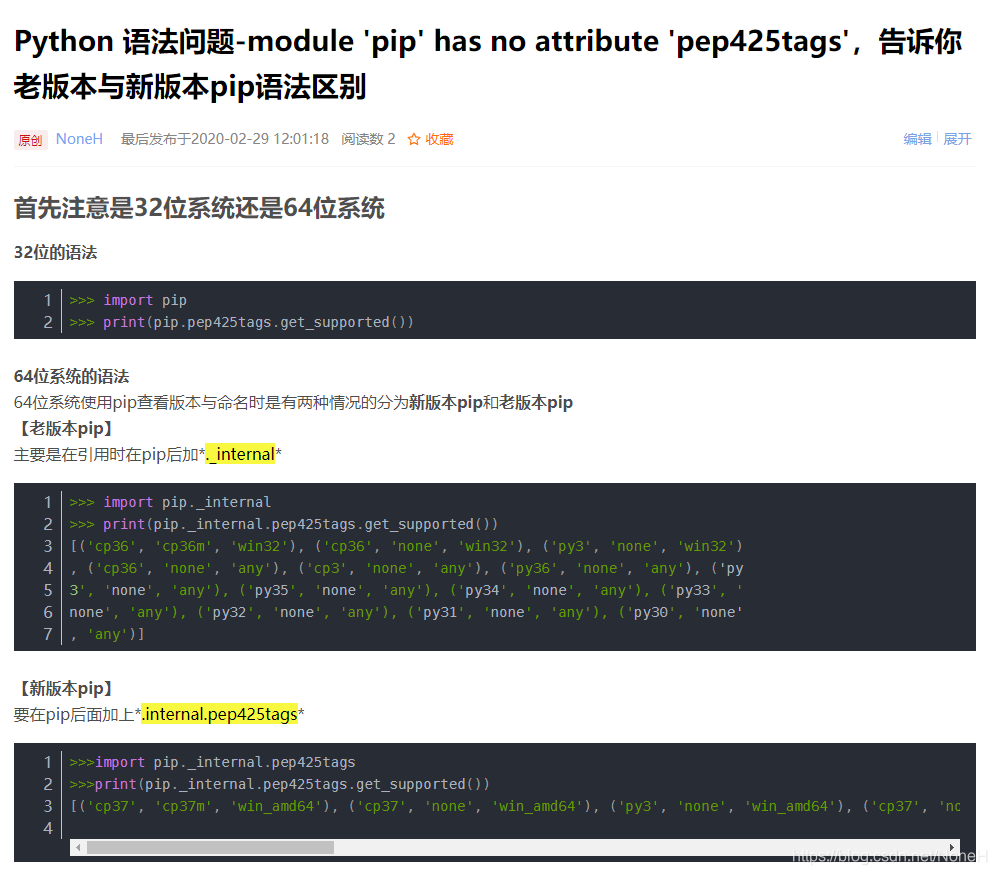Screen dimensions: 997x875
Task: Click scrollbar left arrow in last code block
Action: [78, 847]
